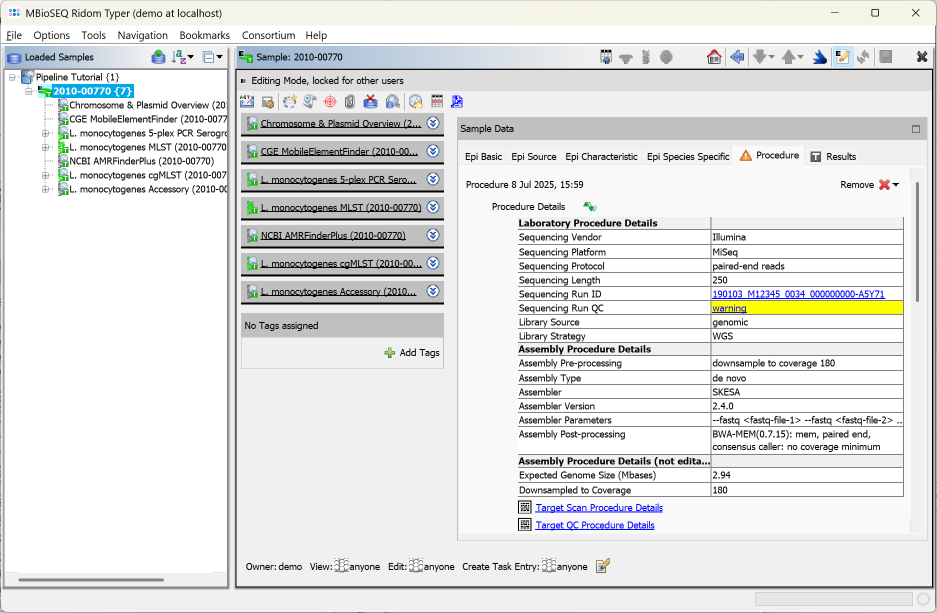The image size is (937, 613).
Task: Navigate back using the blue back arrow
Action: coord(737,57)
